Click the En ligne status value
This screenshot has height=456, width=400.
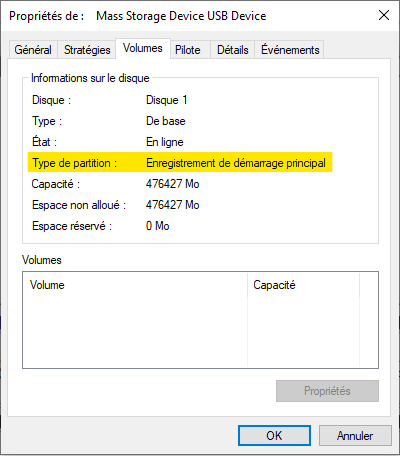165,142
